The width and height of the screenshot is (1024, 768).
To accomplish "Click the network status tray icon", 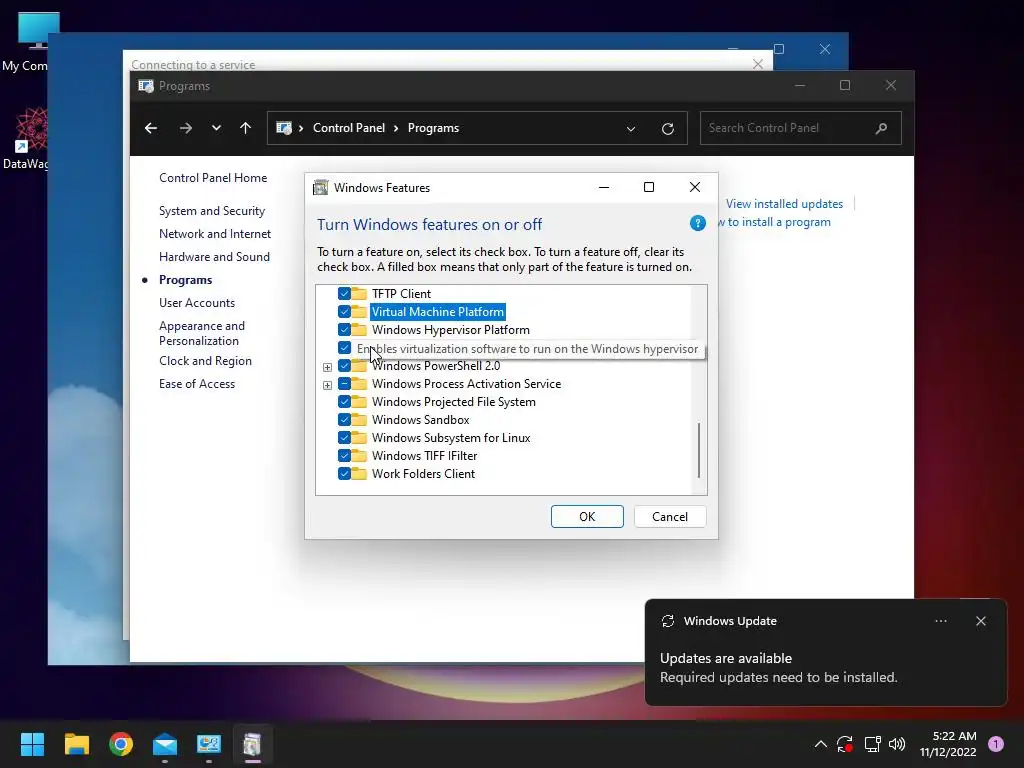I will point(872,744).
